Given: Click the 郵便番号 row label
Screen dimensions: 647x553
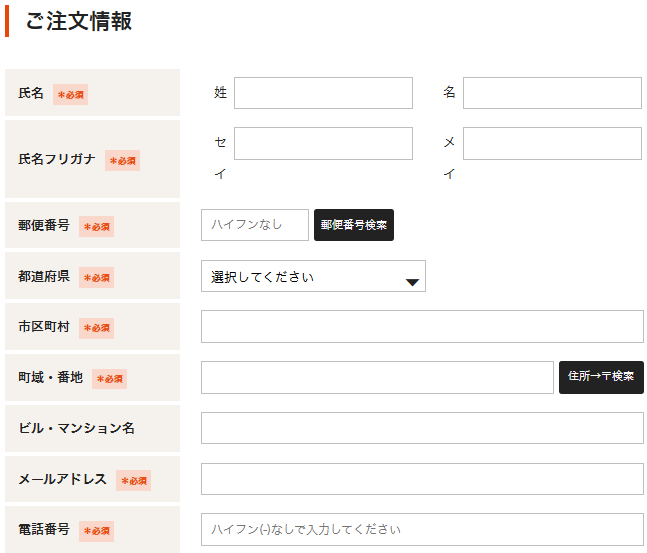Looking at the screenshot, I should [44, 225].
